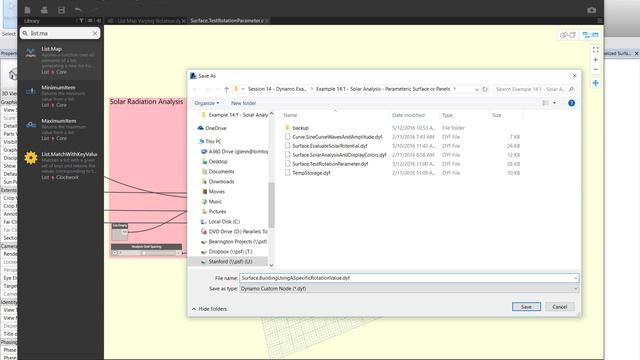The image size is (640, 360).
Task: Select Surface.TestRotationParameter.dyf file
Action: coord(330,164)
